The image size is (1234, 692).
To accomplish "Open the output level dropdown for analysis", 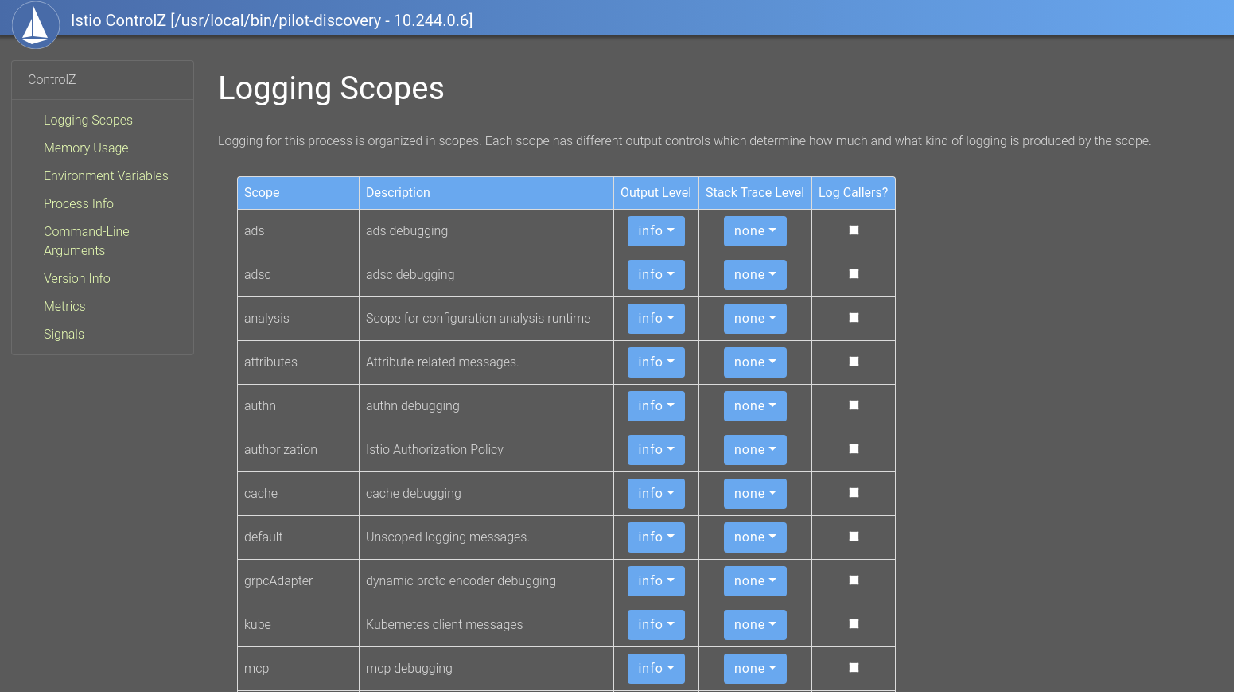I will pos(656,318).
